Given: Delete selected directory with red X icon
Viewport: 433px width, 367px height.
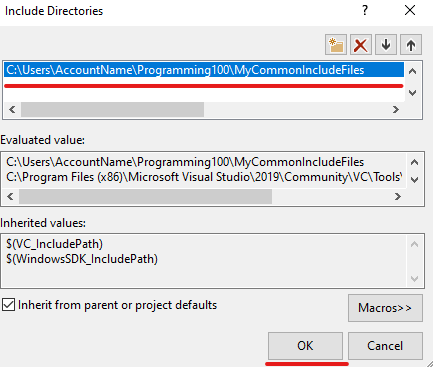Looking at the screenshot, I should coord(361,45).
